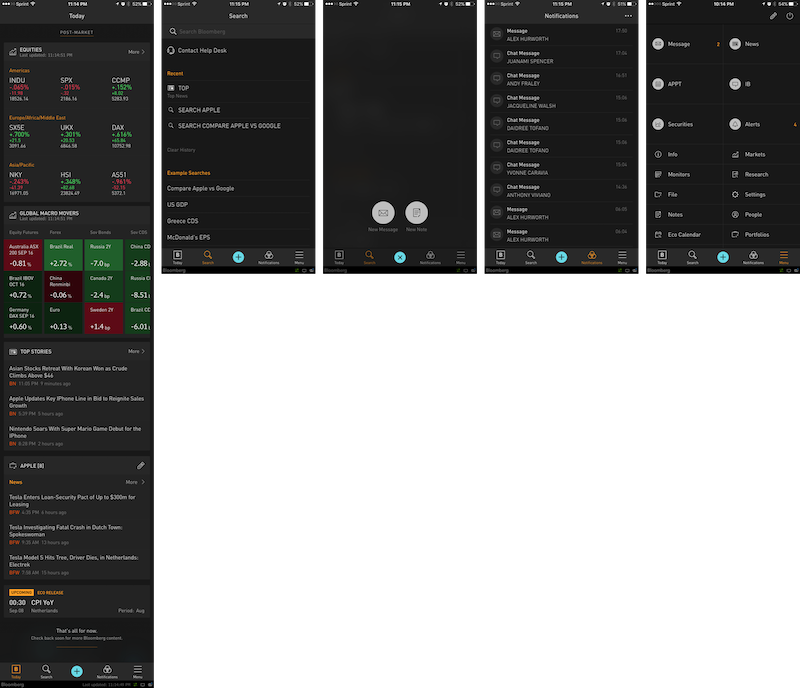
Task: Try example search US GDP
Action: tap(238, 205)
